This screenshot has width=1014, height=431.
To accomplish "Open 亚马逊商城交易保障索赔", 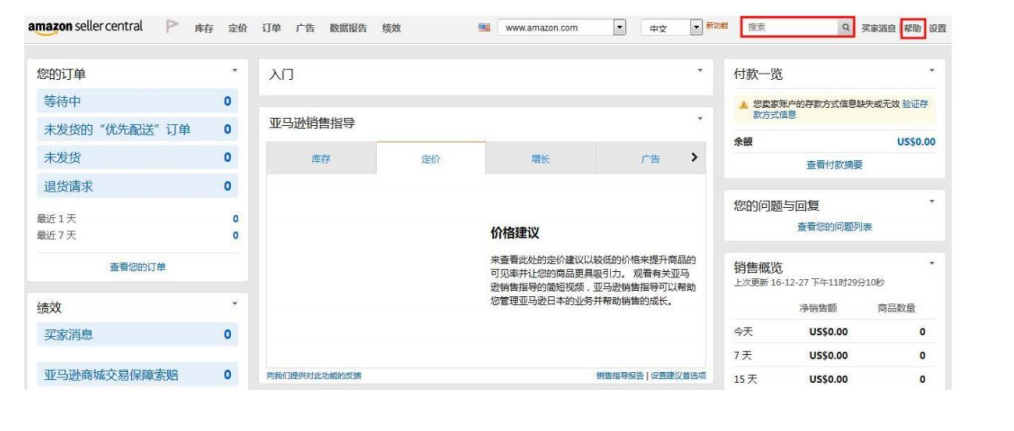I will click(x=137, y=375).
